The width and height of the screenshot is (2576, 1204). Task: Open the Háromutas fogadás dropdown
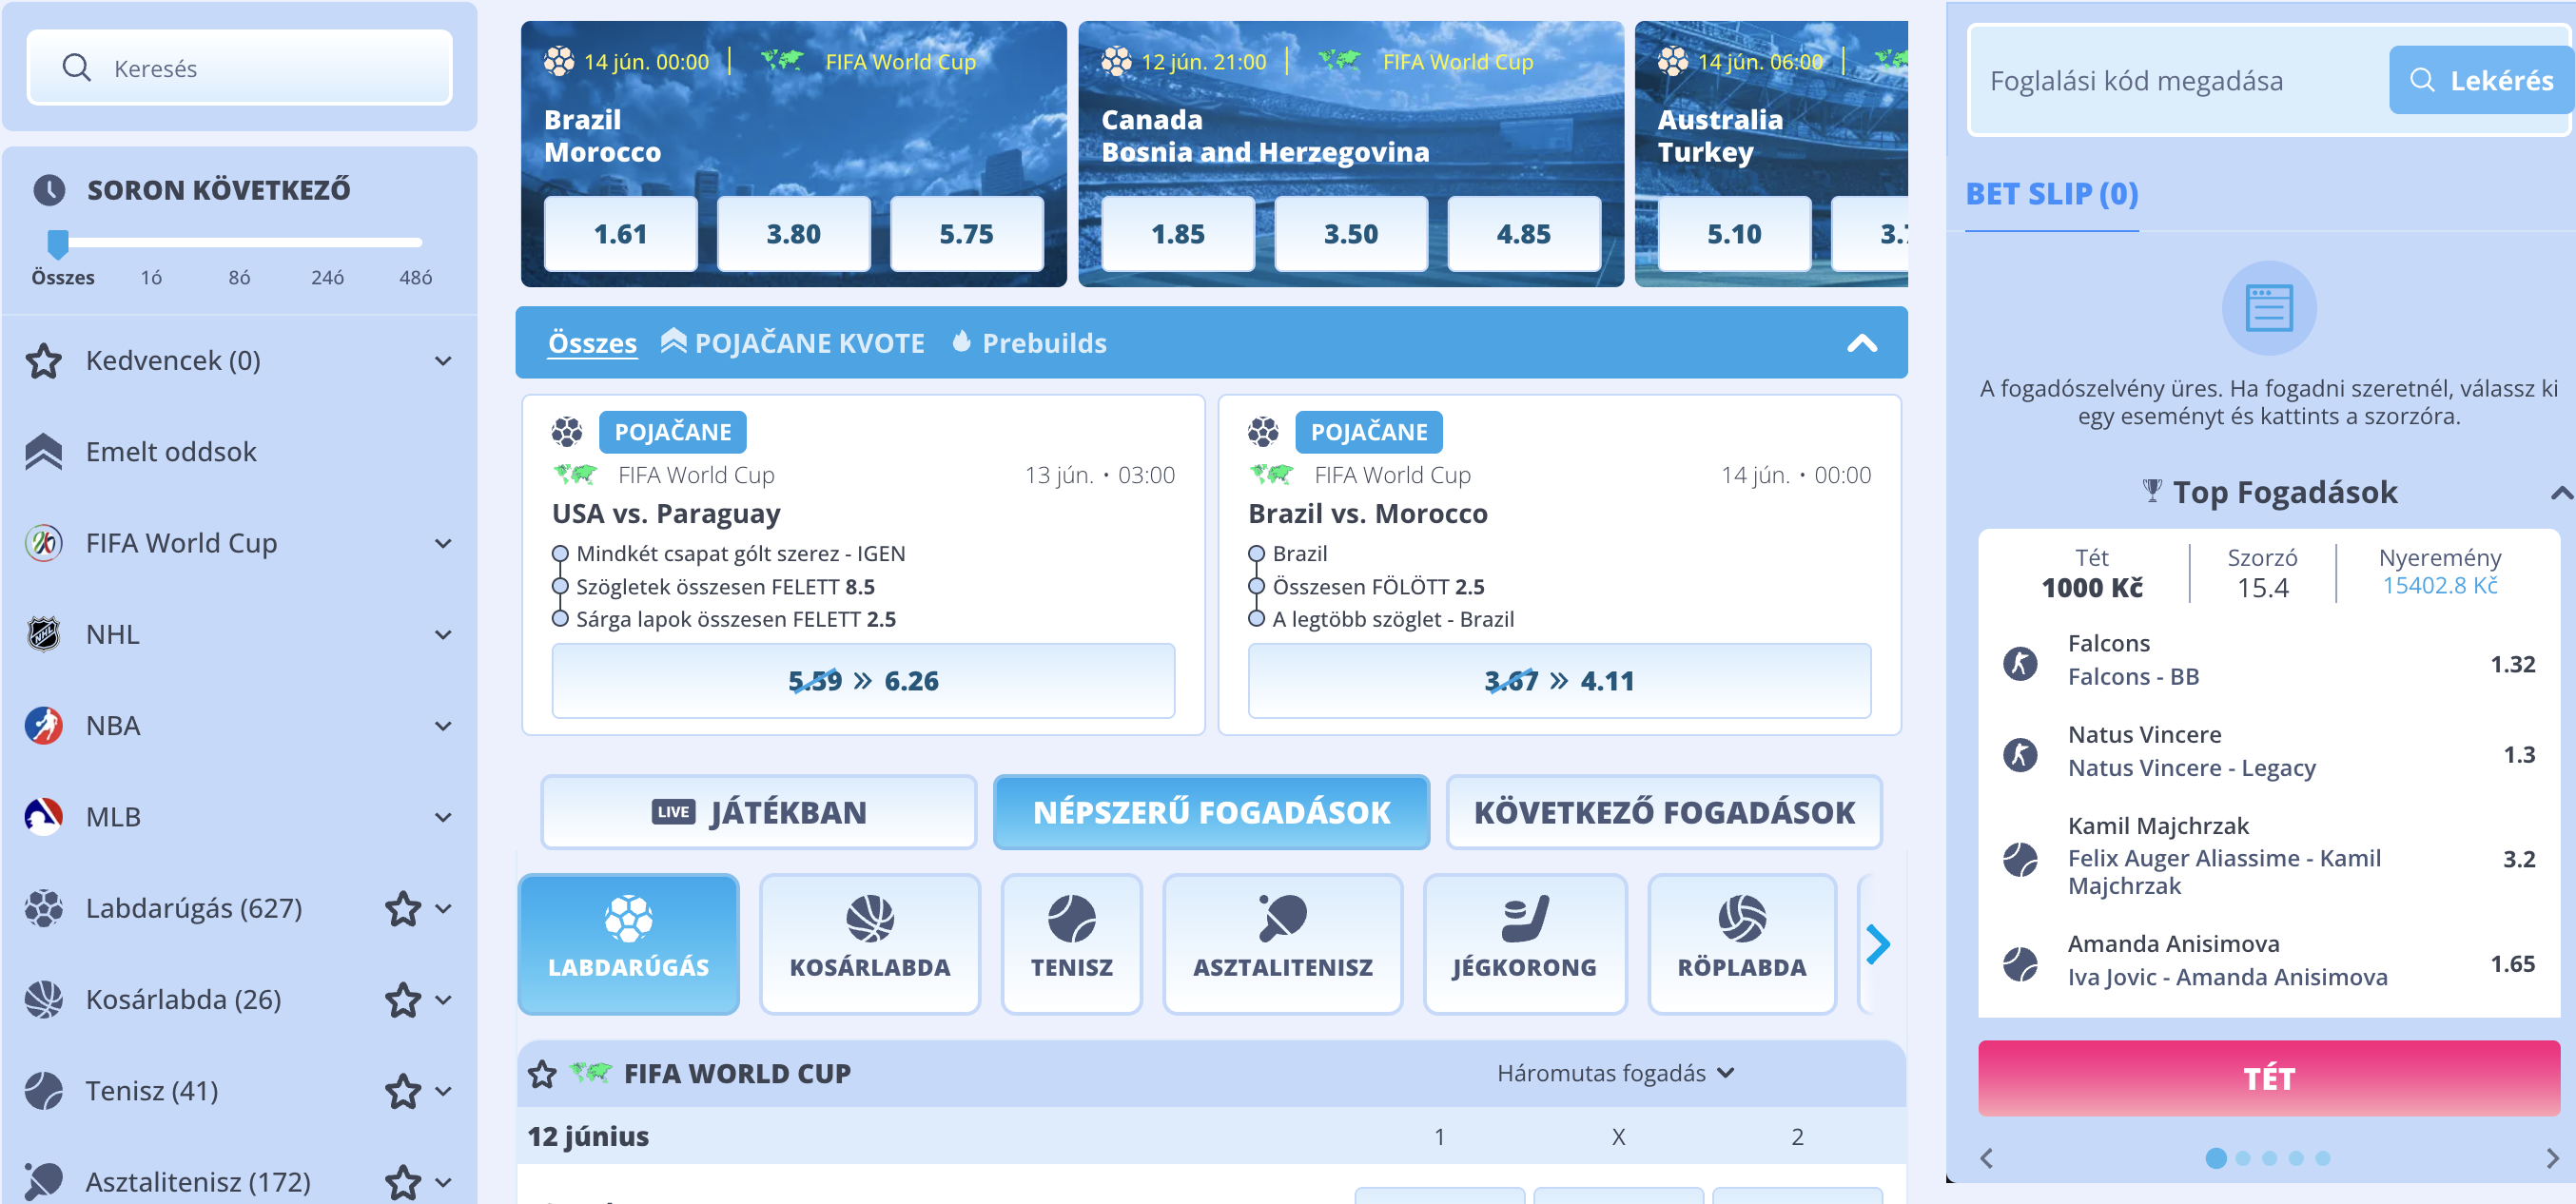point(1615,1073)
